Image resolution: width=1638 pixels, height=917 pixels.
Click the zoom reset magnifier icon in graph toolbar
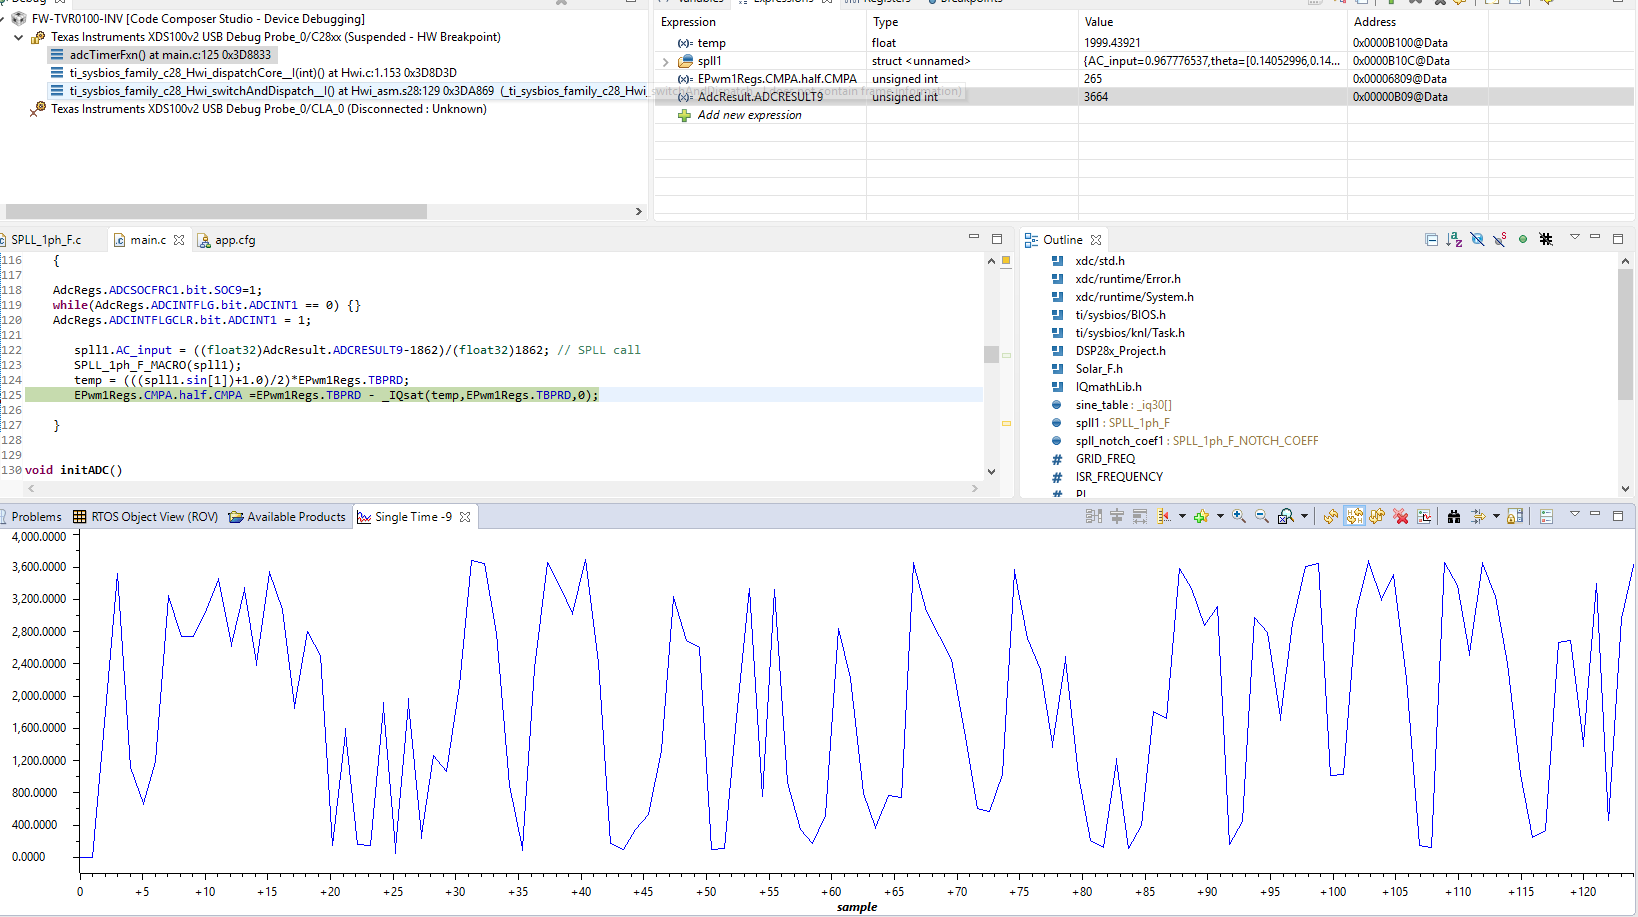1286,517
